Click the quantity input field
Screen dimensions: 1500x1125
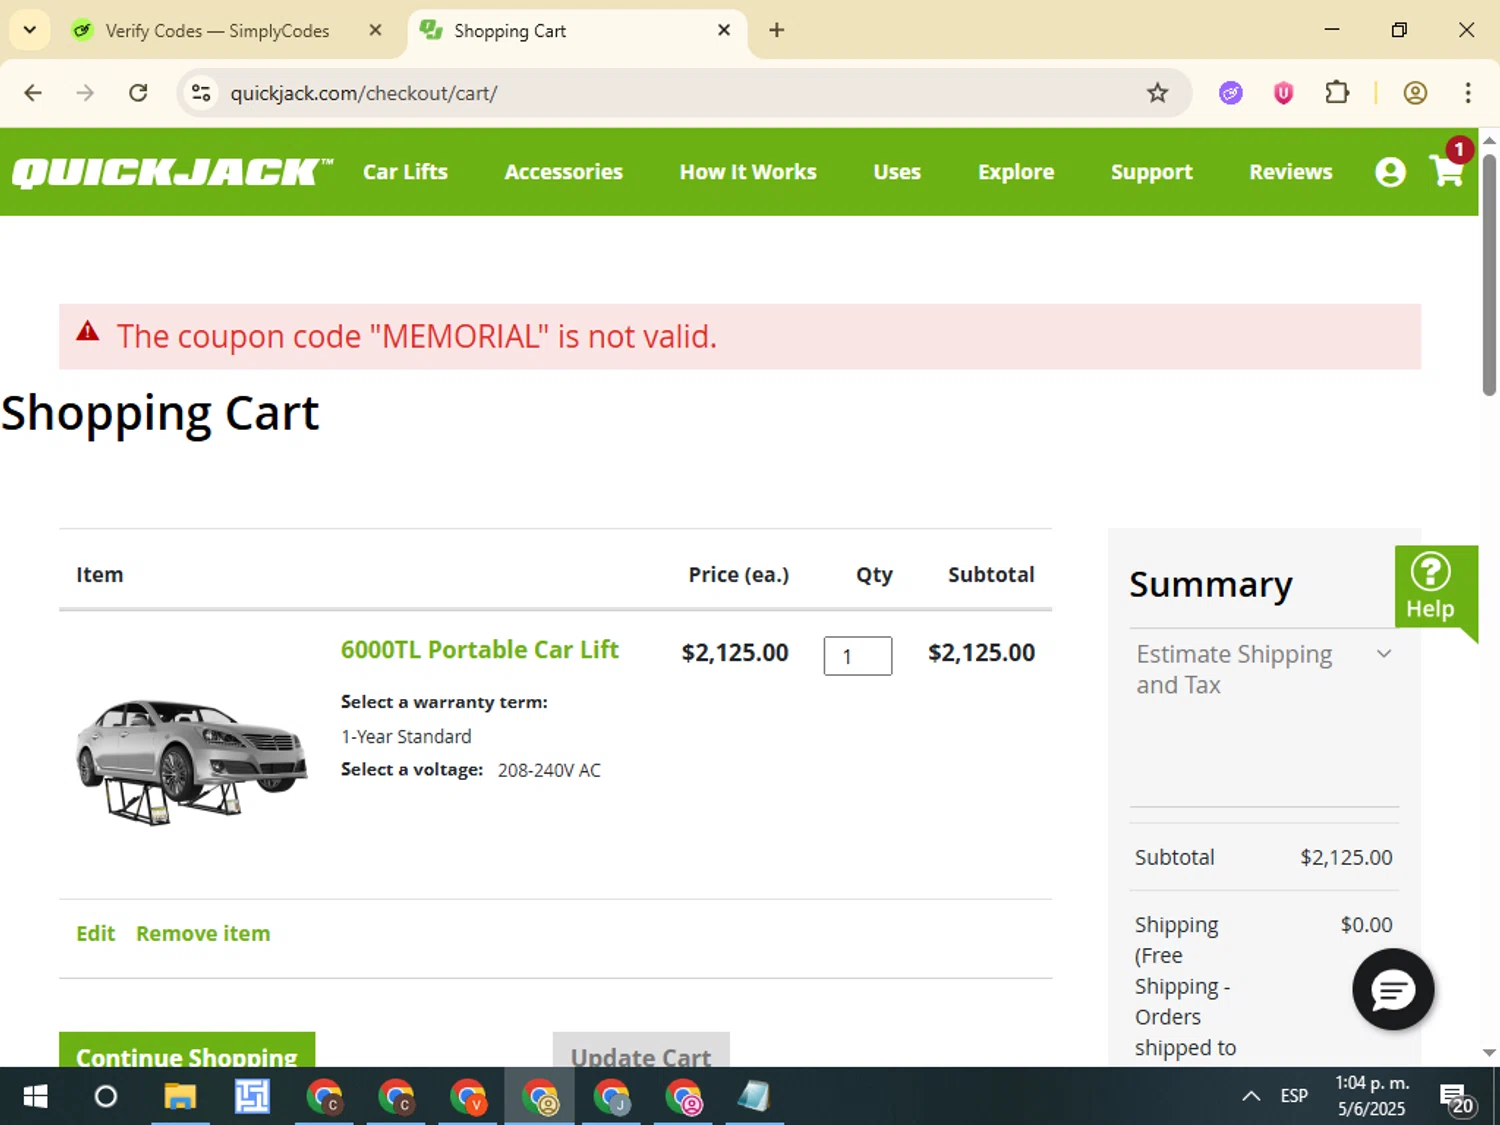[858, 656]
